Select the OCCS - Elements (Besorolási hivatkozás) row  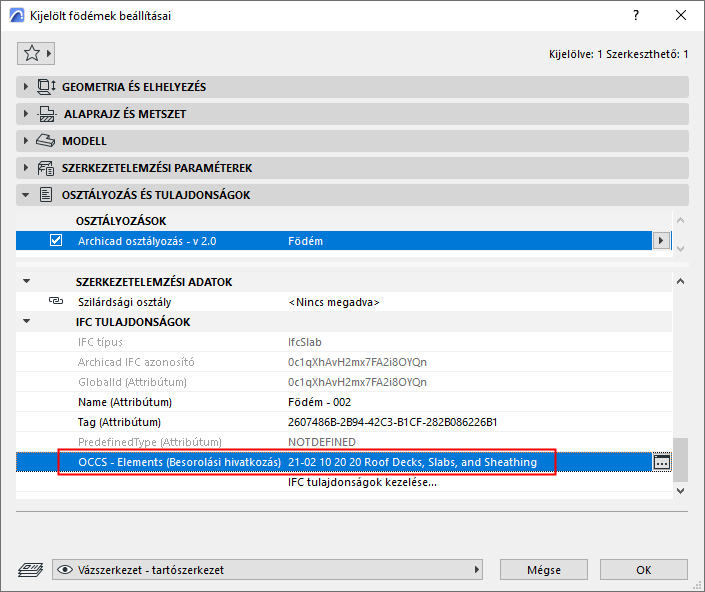(334, 462)
